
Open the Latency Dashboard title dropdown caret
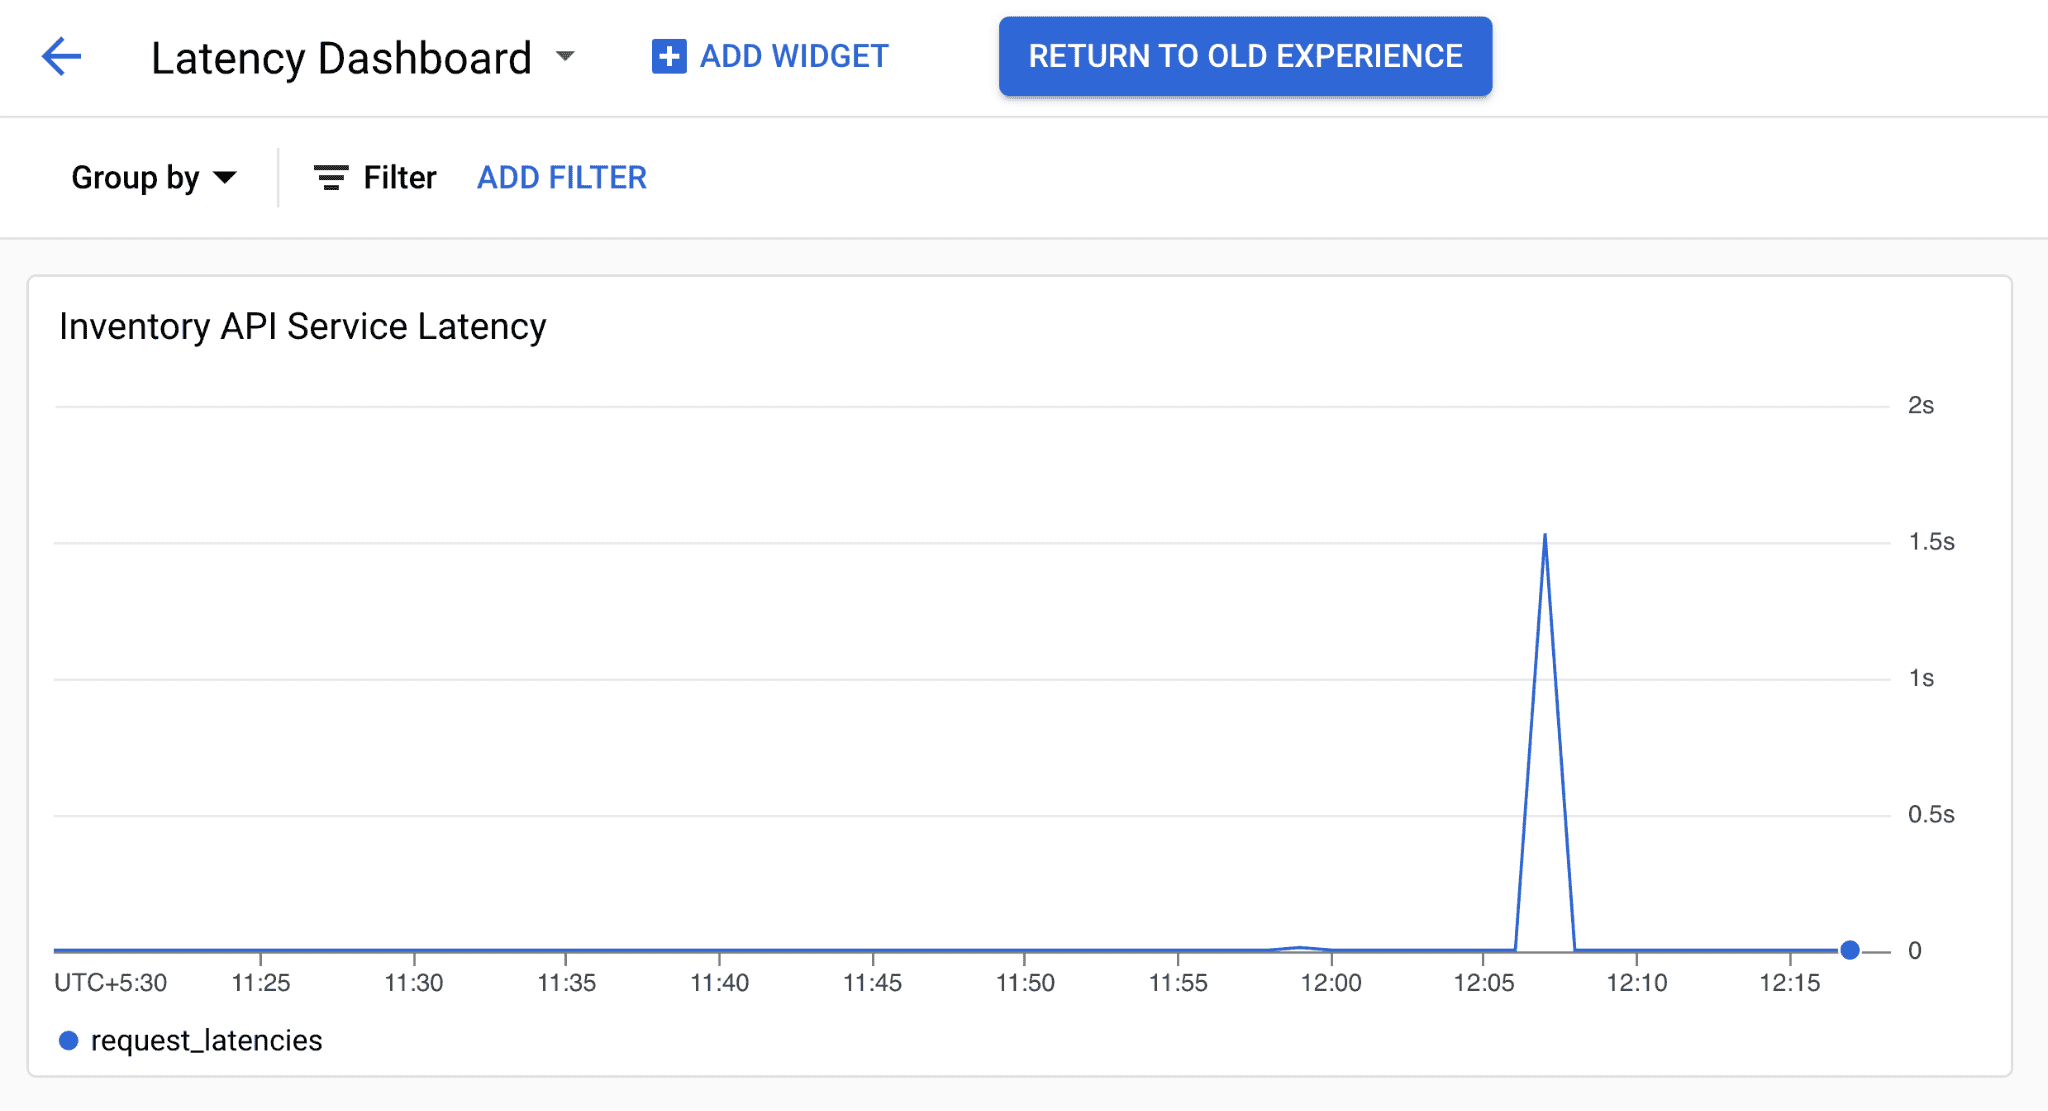coord(565,56)
